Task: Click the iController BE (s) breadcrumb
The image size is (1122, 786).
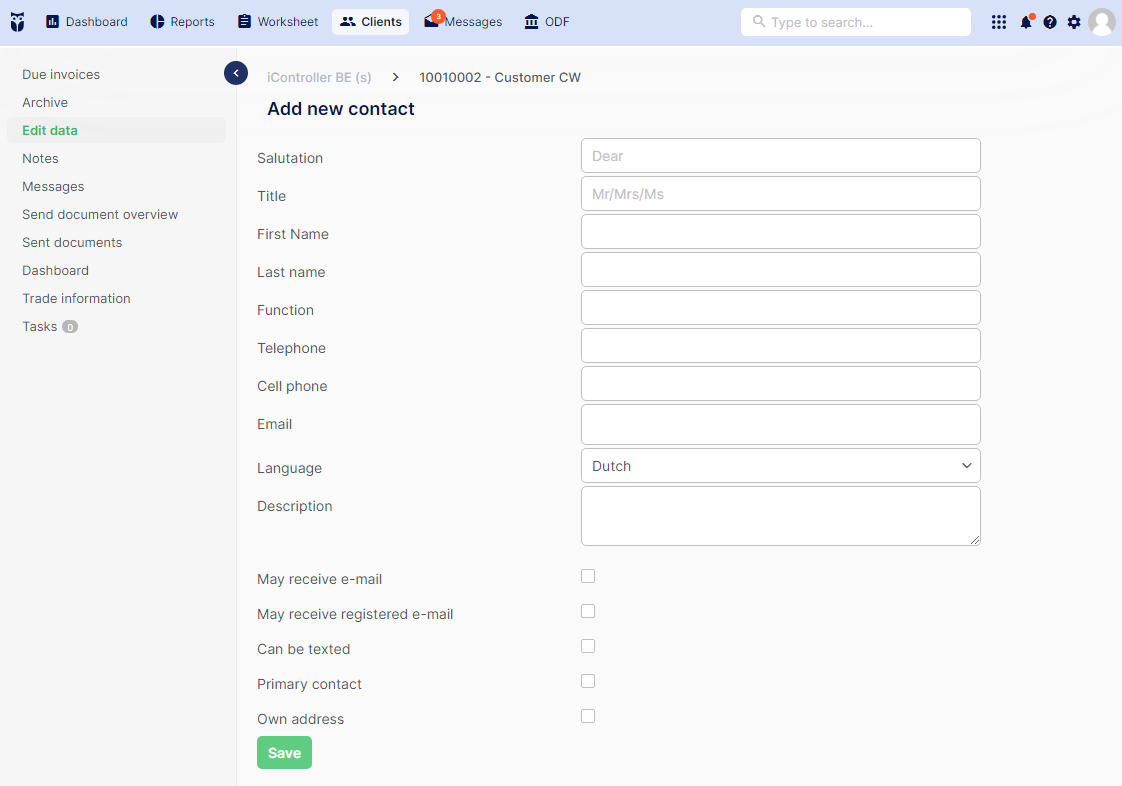Action: pos(319,77)
